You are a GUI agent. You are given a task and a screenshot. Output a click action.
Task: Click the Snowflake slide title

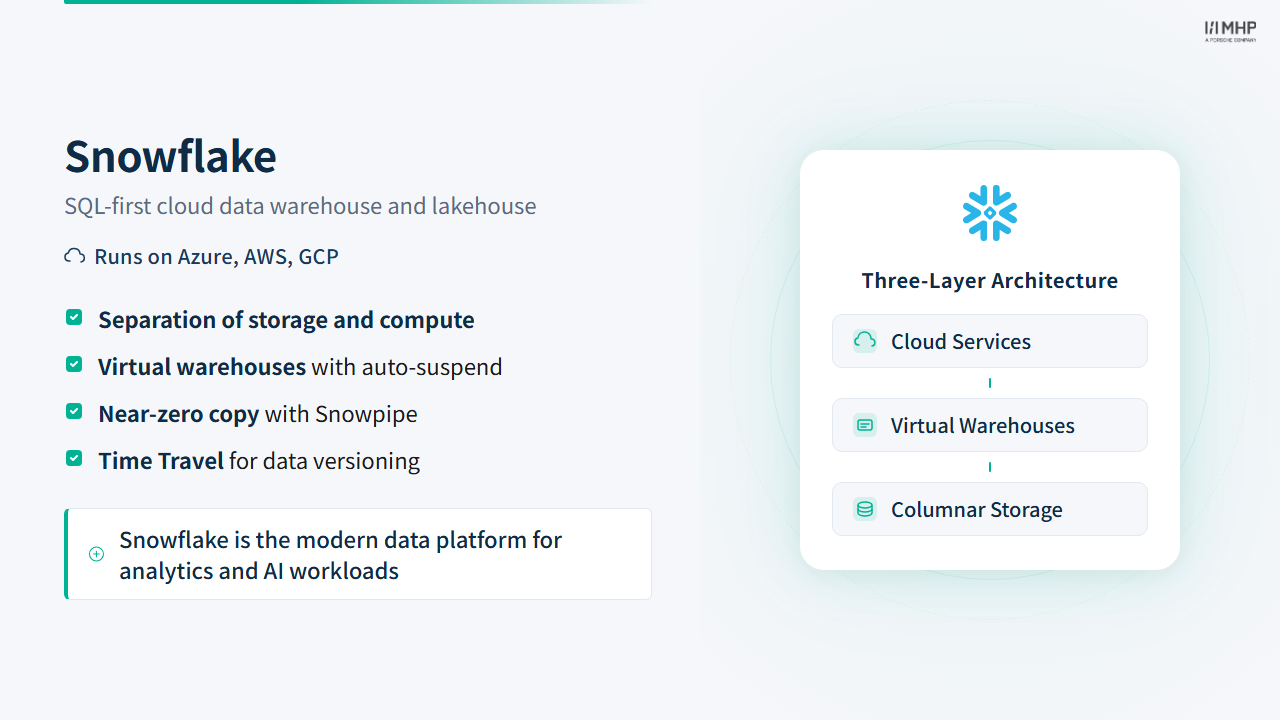171,156
